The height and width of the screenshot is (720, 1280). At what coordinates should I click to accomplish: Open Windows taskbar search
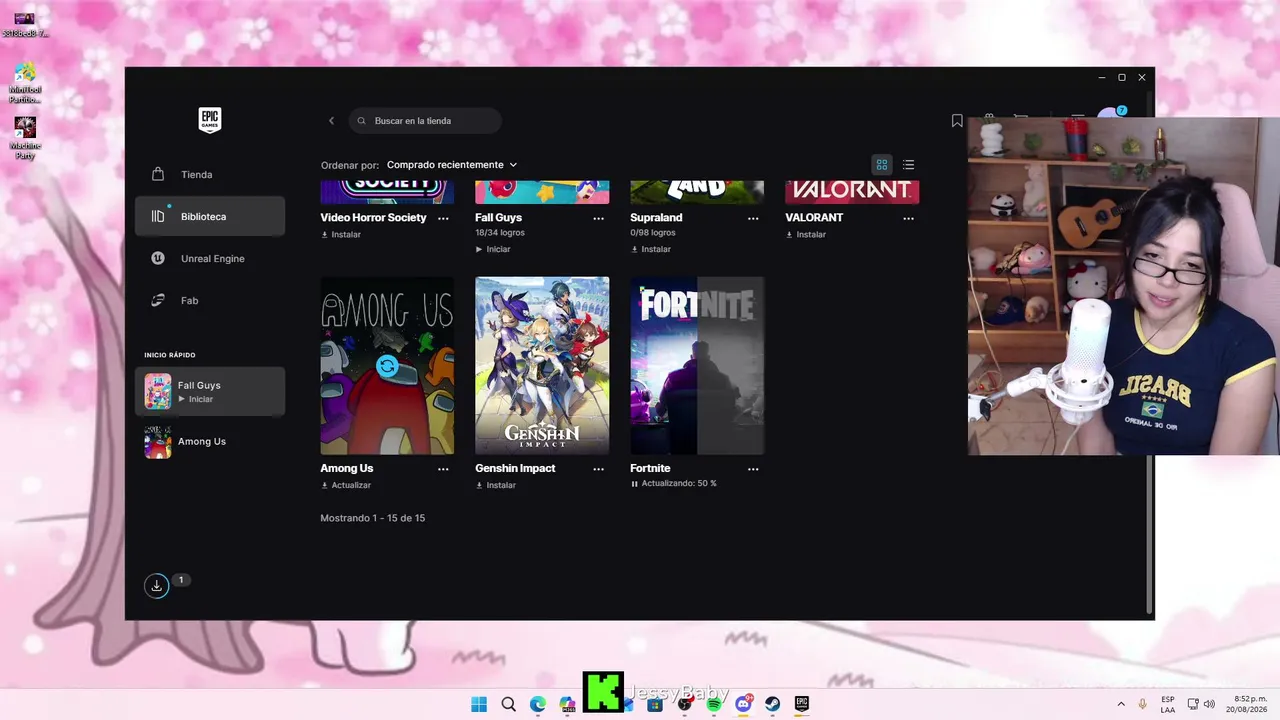coord(508,704)
